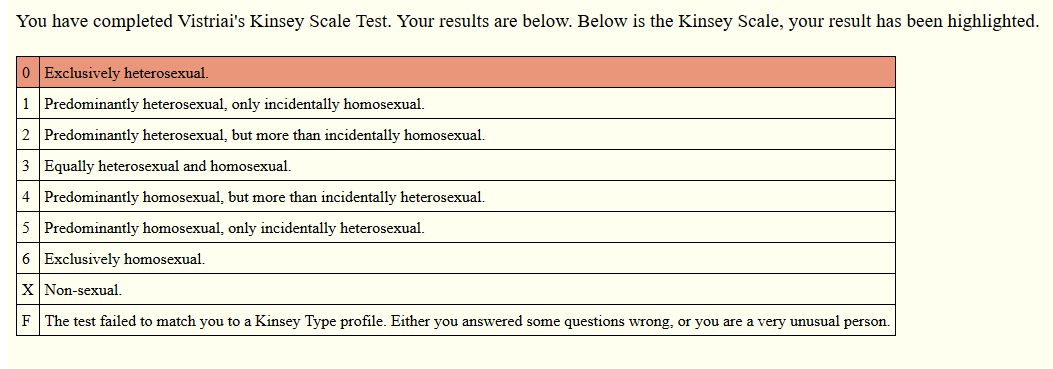Select the 'Non-sexual' row text
1053x369 pixels.
click(83, 290)
